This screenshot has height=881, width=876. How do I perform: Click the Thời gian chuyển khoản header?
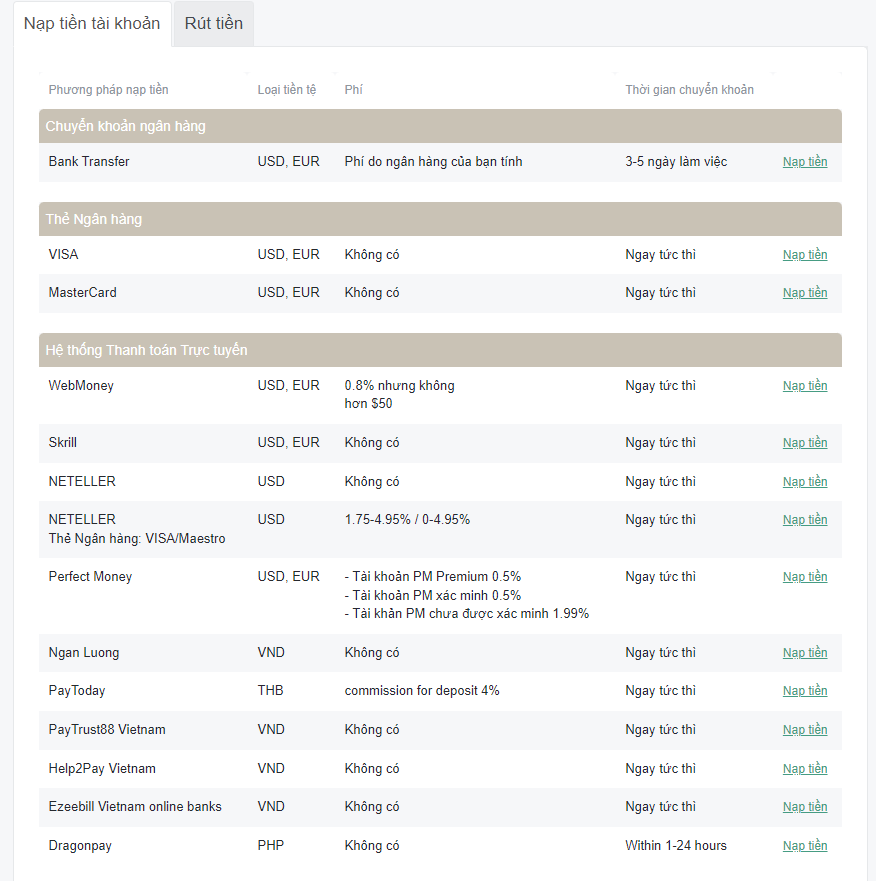[x=689, y=90]
